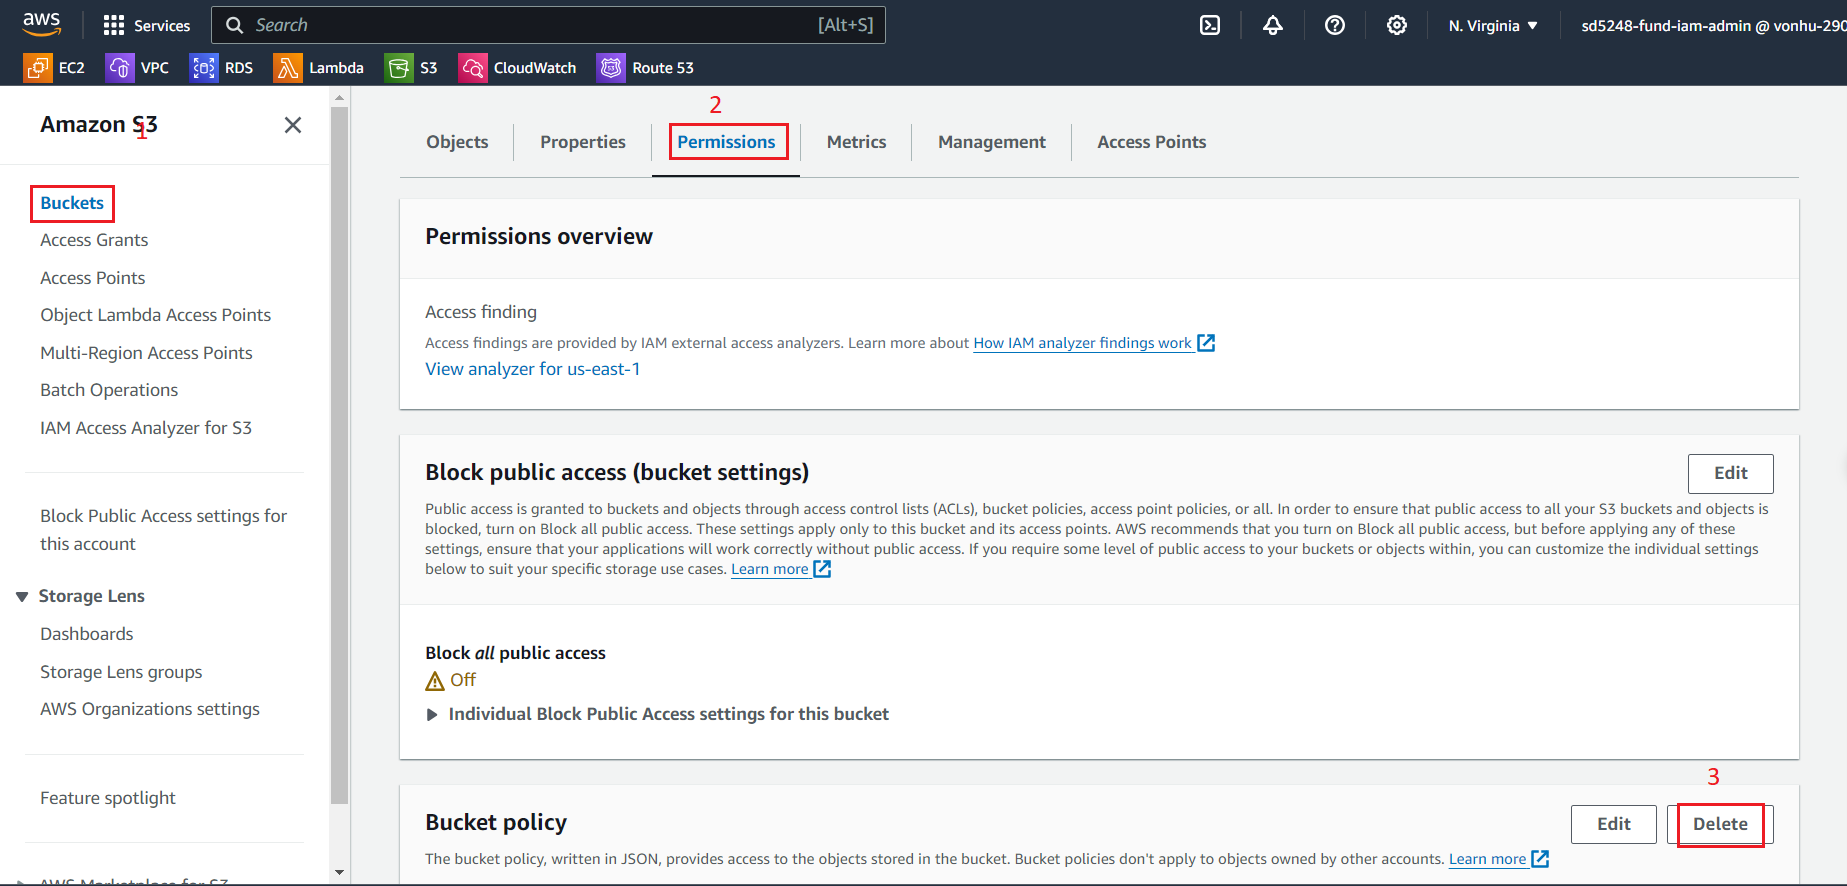Image resolution: width=1847 pixels, height=886 pixels.
Task: Switch to the Metrics tab
Action: click(856, 142)
